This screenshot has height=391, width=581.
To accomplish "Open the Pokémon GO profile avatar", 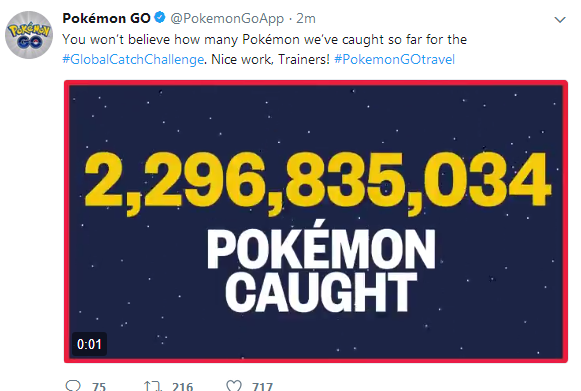I will (x=29, y=35).
